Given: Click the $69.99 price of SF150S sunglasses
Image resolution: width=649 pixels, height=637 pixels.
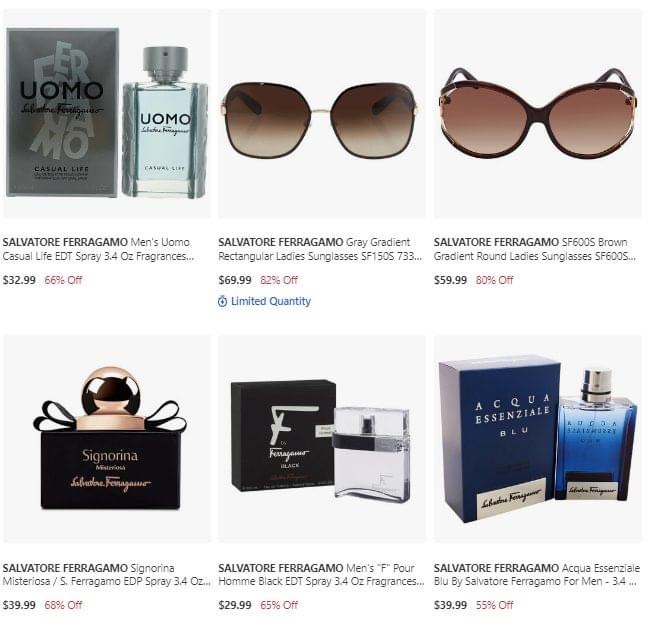Looking at the screenshot, I should (235, 280).
